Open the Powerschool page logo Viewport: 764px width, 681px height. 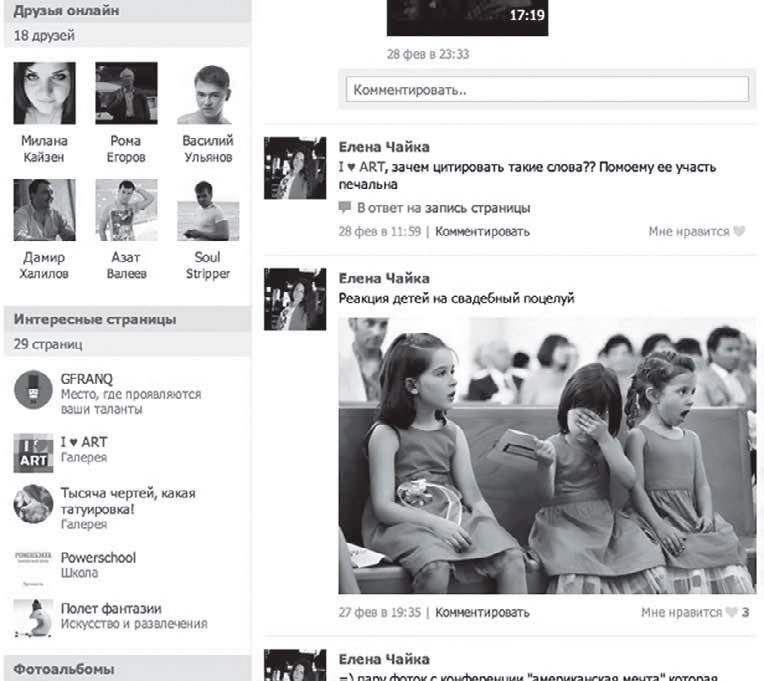[33, 563]
